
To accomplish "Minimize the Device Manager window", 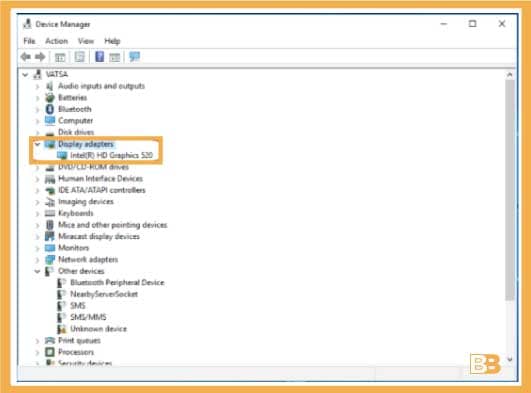I will pyautogui.click(x=444, y=24).
